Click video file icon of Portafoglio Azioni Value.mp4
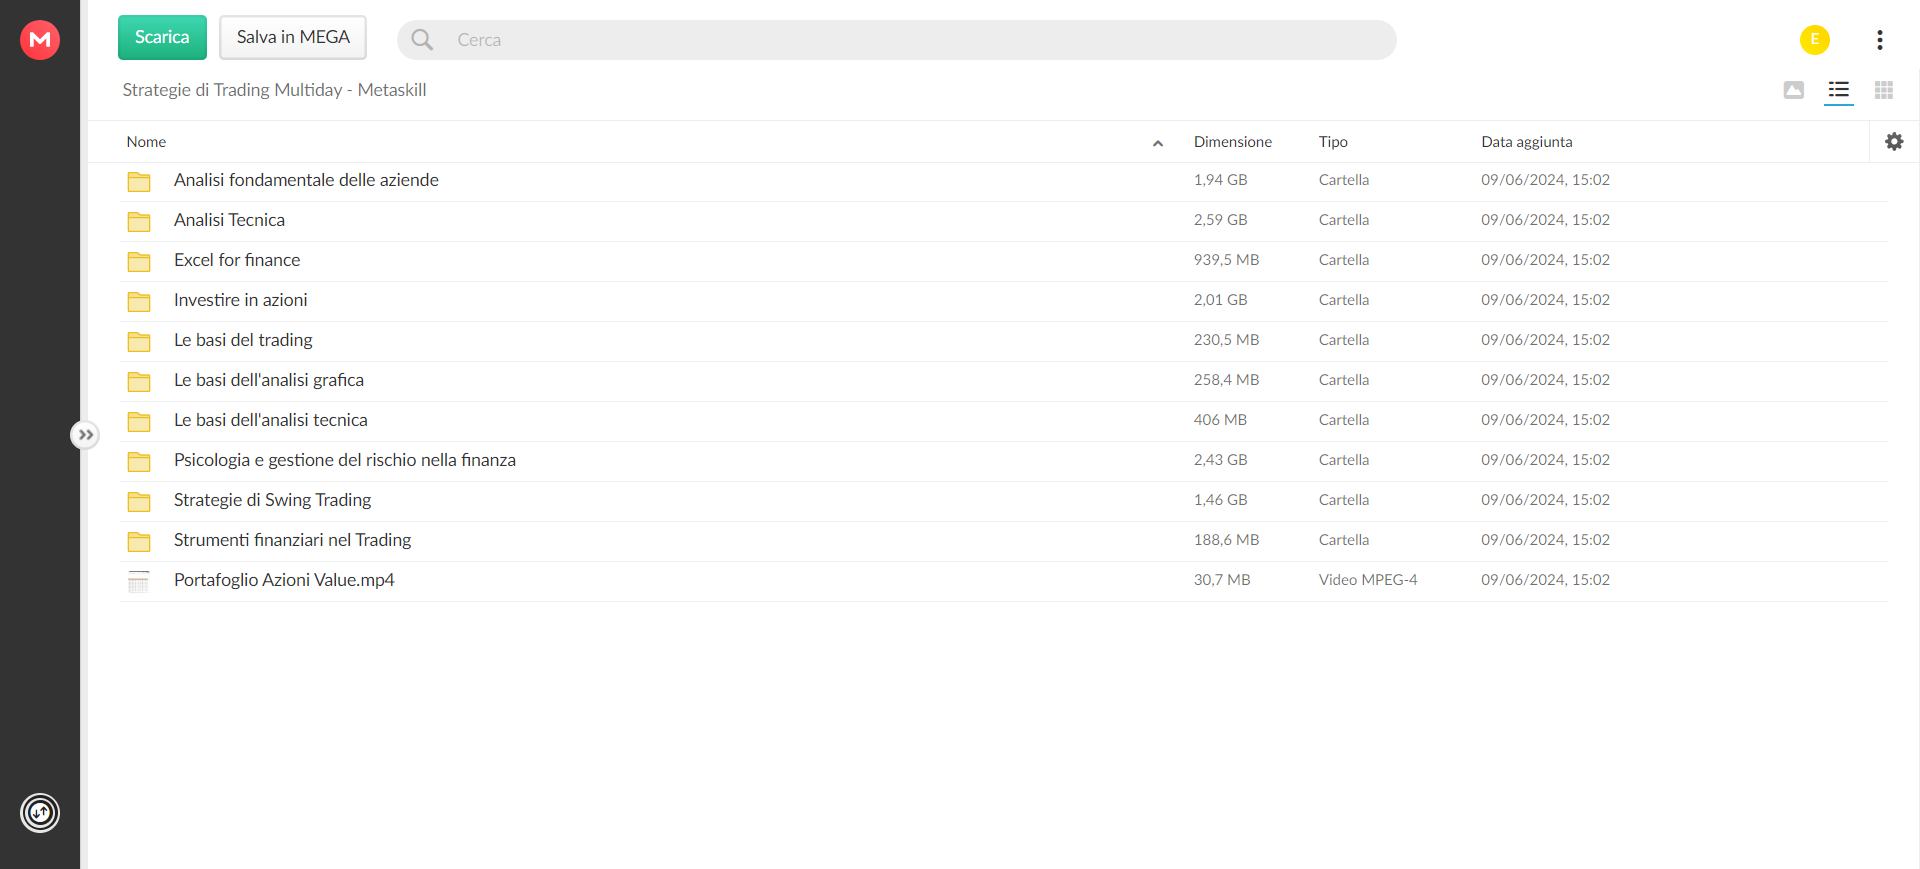Viewport: 1920px width, 869px height. tap(139, 581)
